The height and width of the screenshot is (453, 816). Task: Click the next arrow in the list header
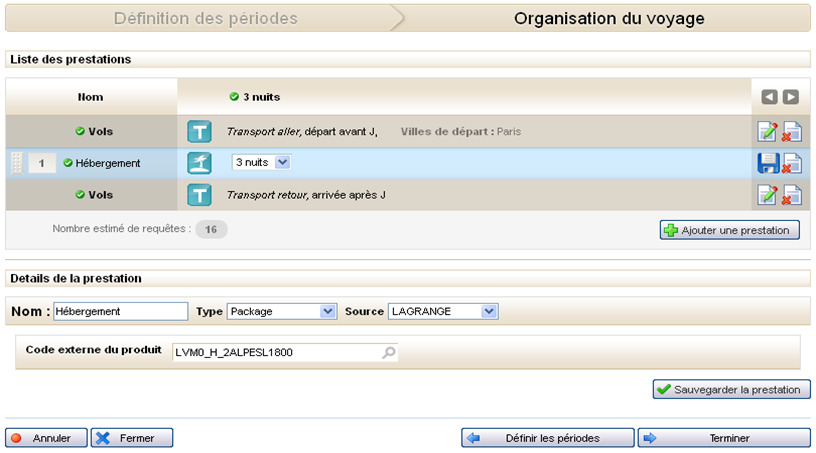click(x=790, y=97)
